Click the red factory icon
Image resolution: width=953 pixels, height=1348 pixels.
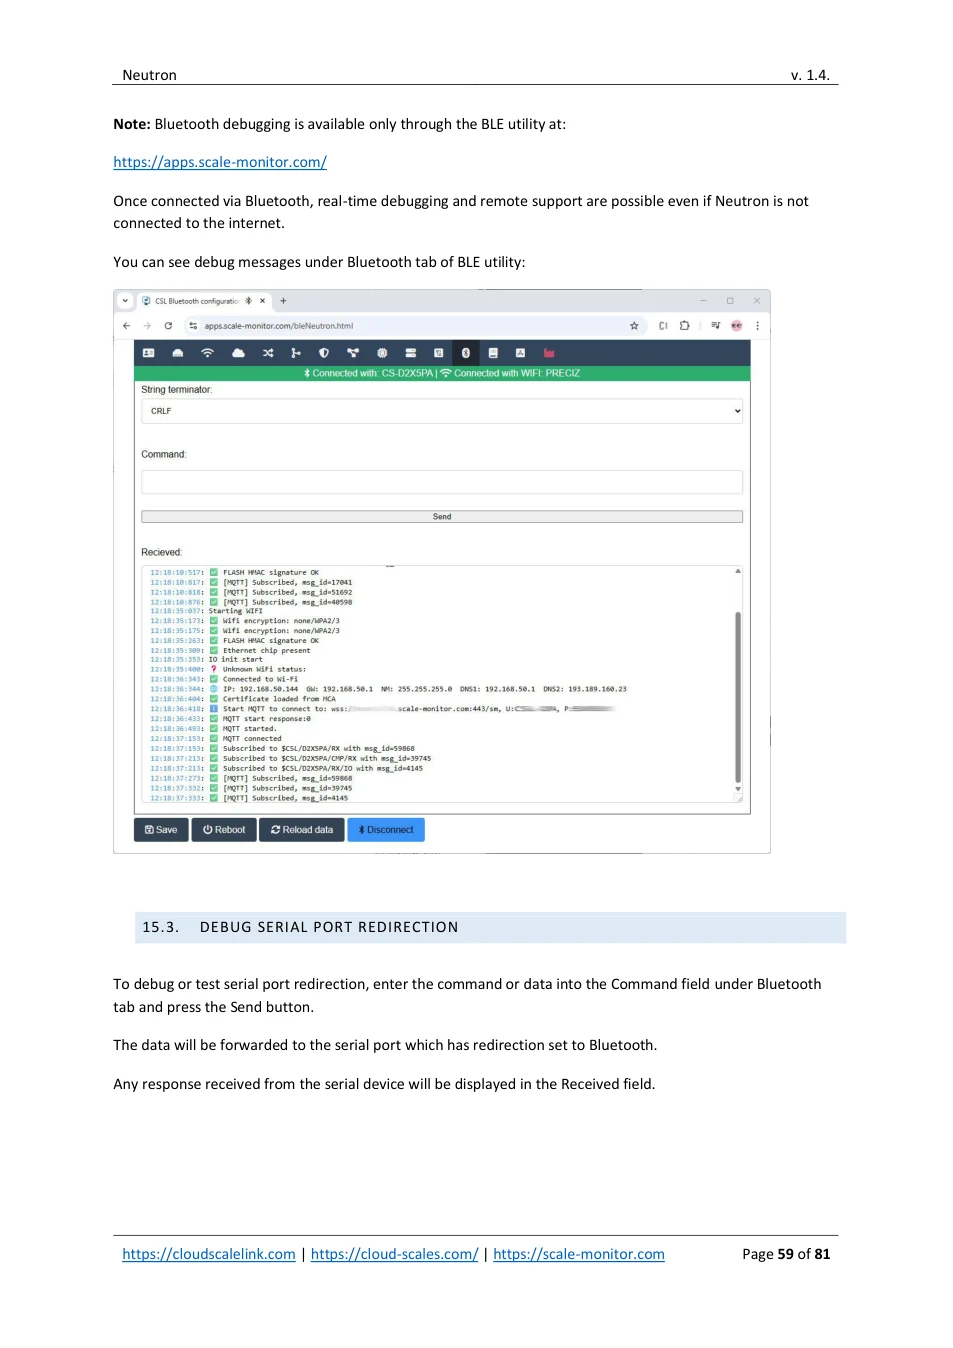(549, 353)
